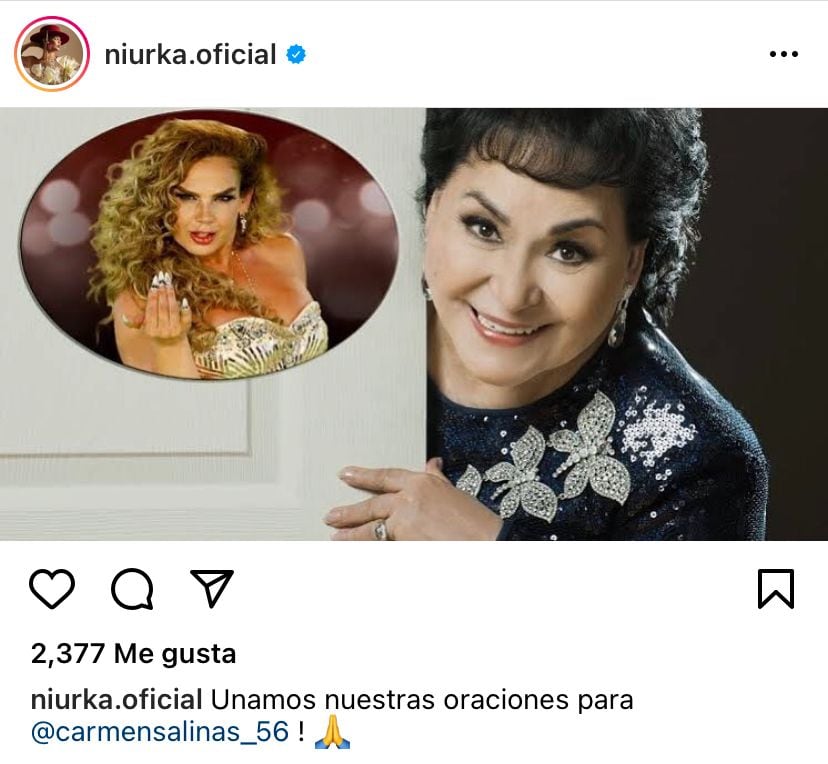Save the post with the bookmark icon
This screenshot has height=764, width=828.
pos(776,588)
